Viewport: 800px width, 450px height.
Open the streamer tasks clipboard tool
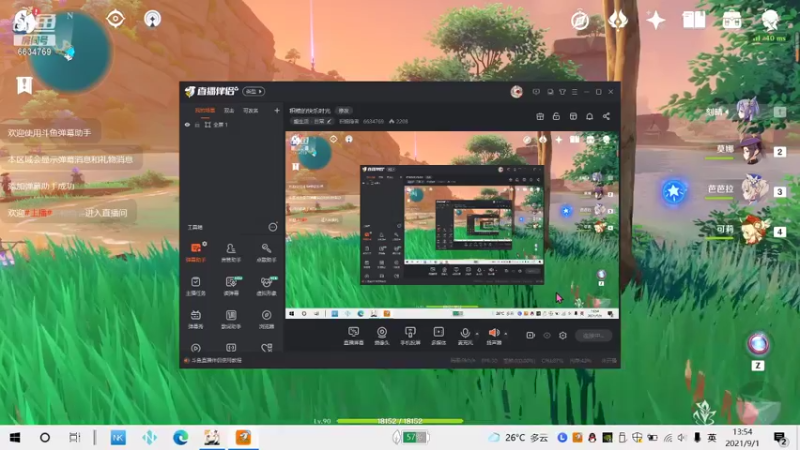click(x=195, y=285)
